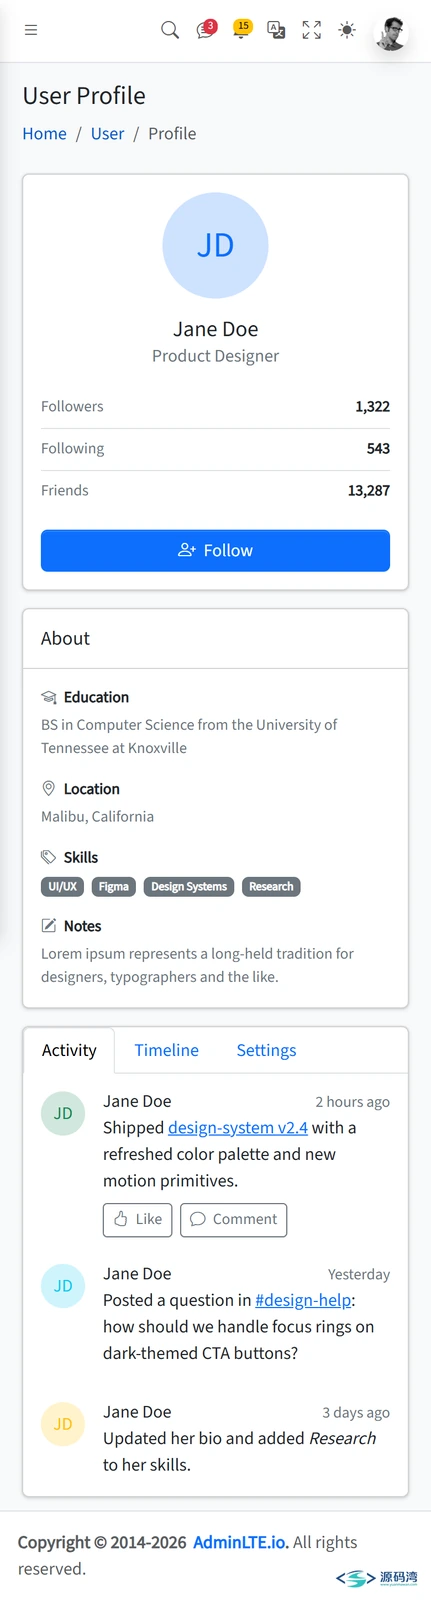
Task: Click the 2 hours ago timestamp
Action: (x=352, y=1102)
